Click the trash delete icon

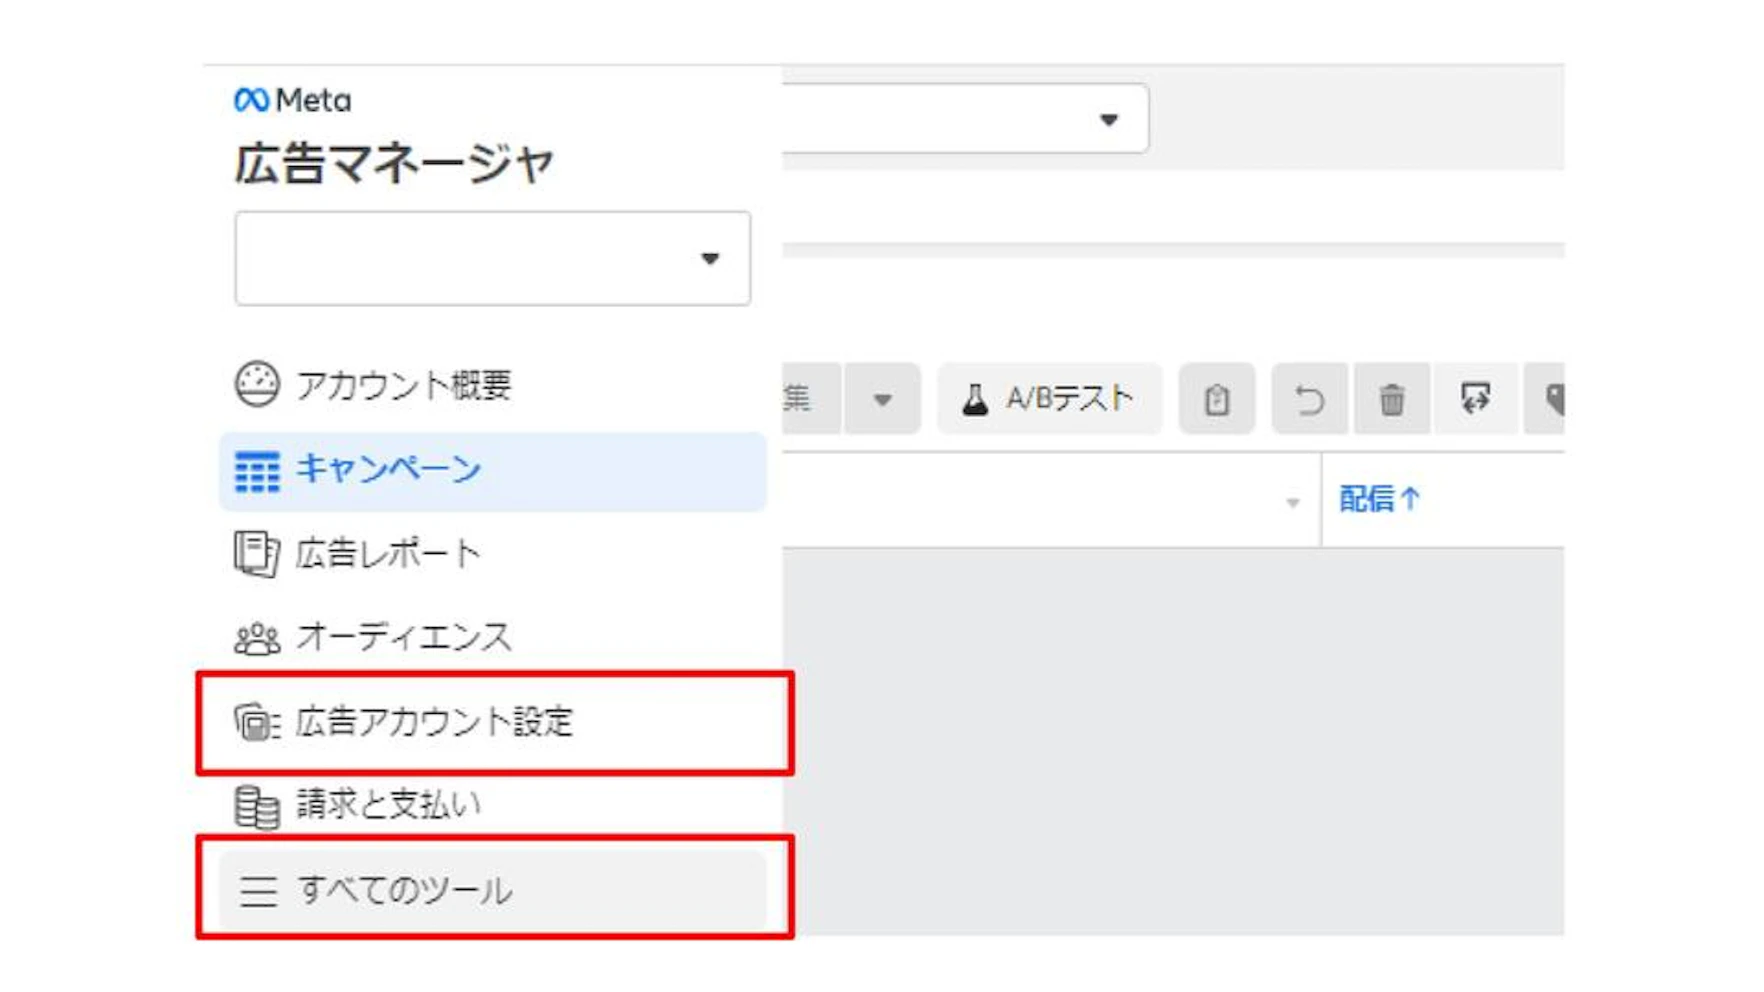click(1391, 399)
